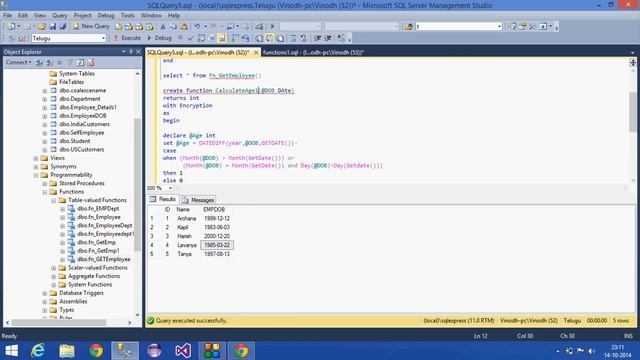The image size is (640, 360).
Task: Click the Increase Indent icon
Action: (328, 38)
